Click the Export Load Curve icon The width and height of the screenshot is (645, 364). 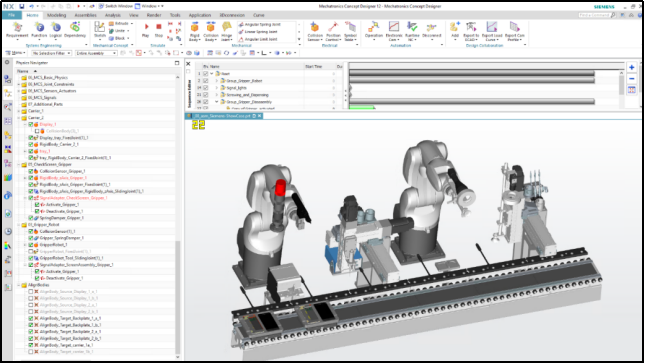492,31
